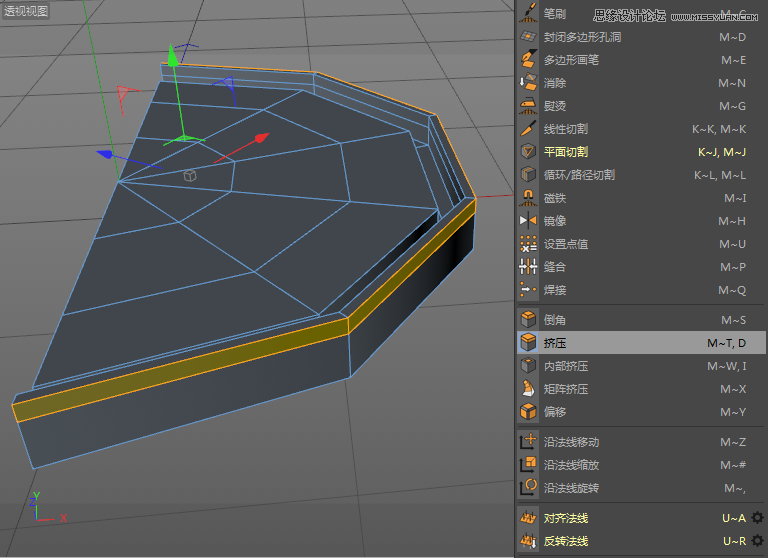The width and height of the screenshot is (768, 558).
Task: Click the 透视视图 viewport label
Action: pyautogui.click(x=26, y=10)
